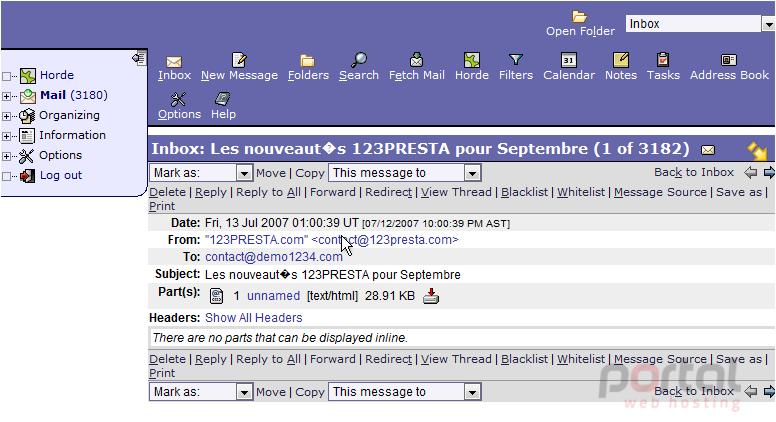Click the Information icon in sidebar
Viewport: 776px width, 422px height.
(x=27, y=136)
